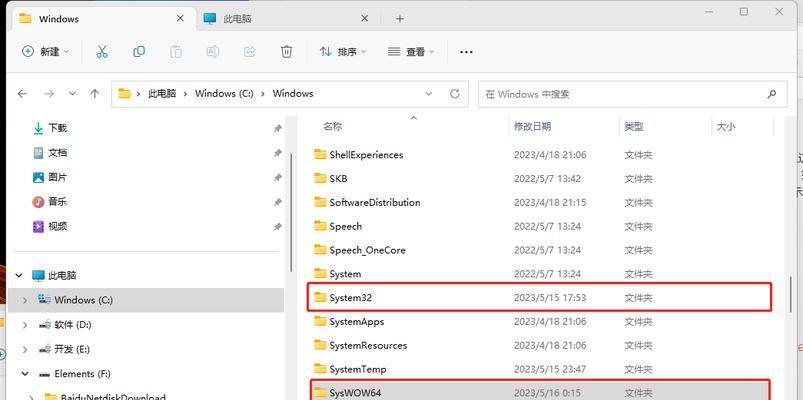This screenshot has width=803, height=400.
Task: Open the three-dot more options menu
Action: (x=466, y=52)
